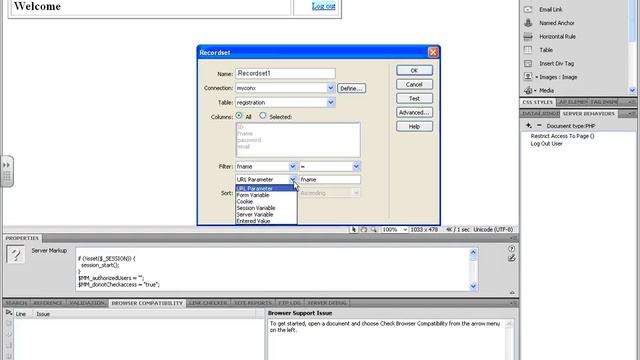This screenshot has width=640, height=360.
Task: Open the Connection dropdown showing myconx
Action: pos(331,88)
